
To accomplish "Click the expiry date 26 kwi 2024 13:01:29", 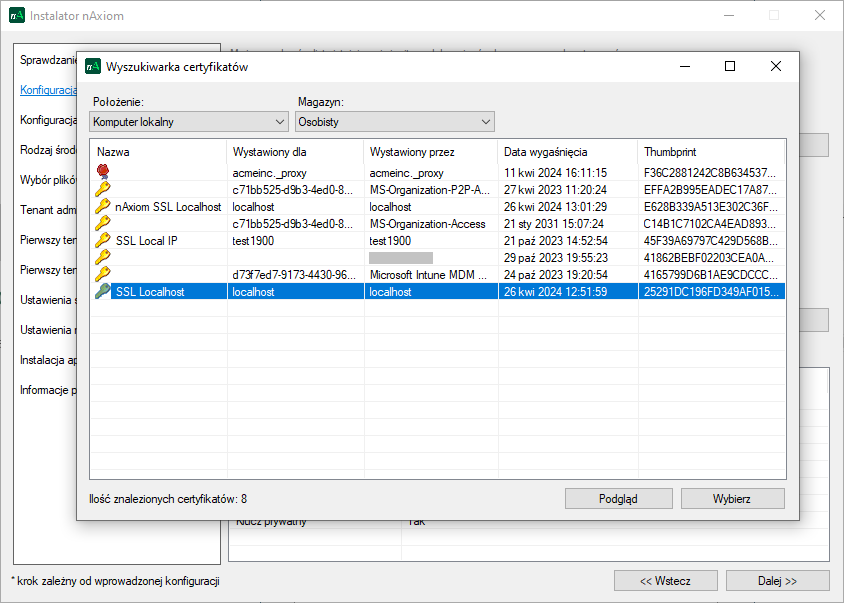I will 555,207.
